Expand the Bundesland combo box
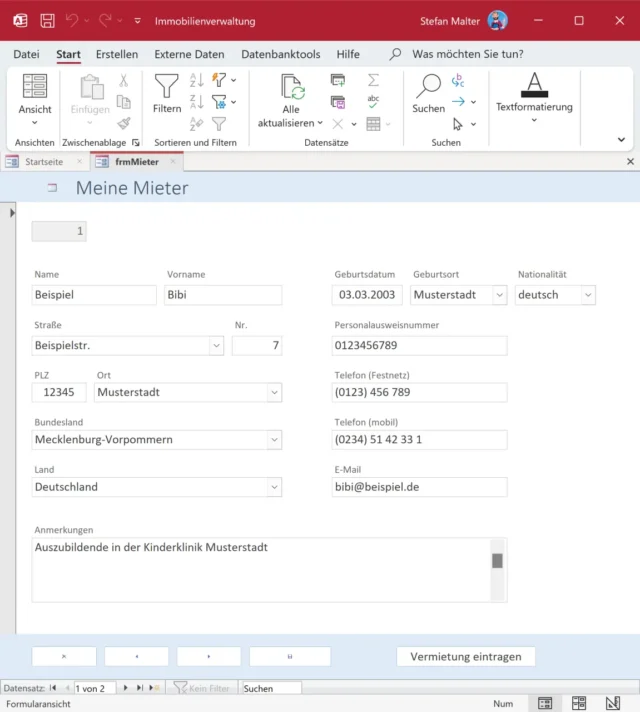This screenshot has width=640, height=712. click(274, 440)
